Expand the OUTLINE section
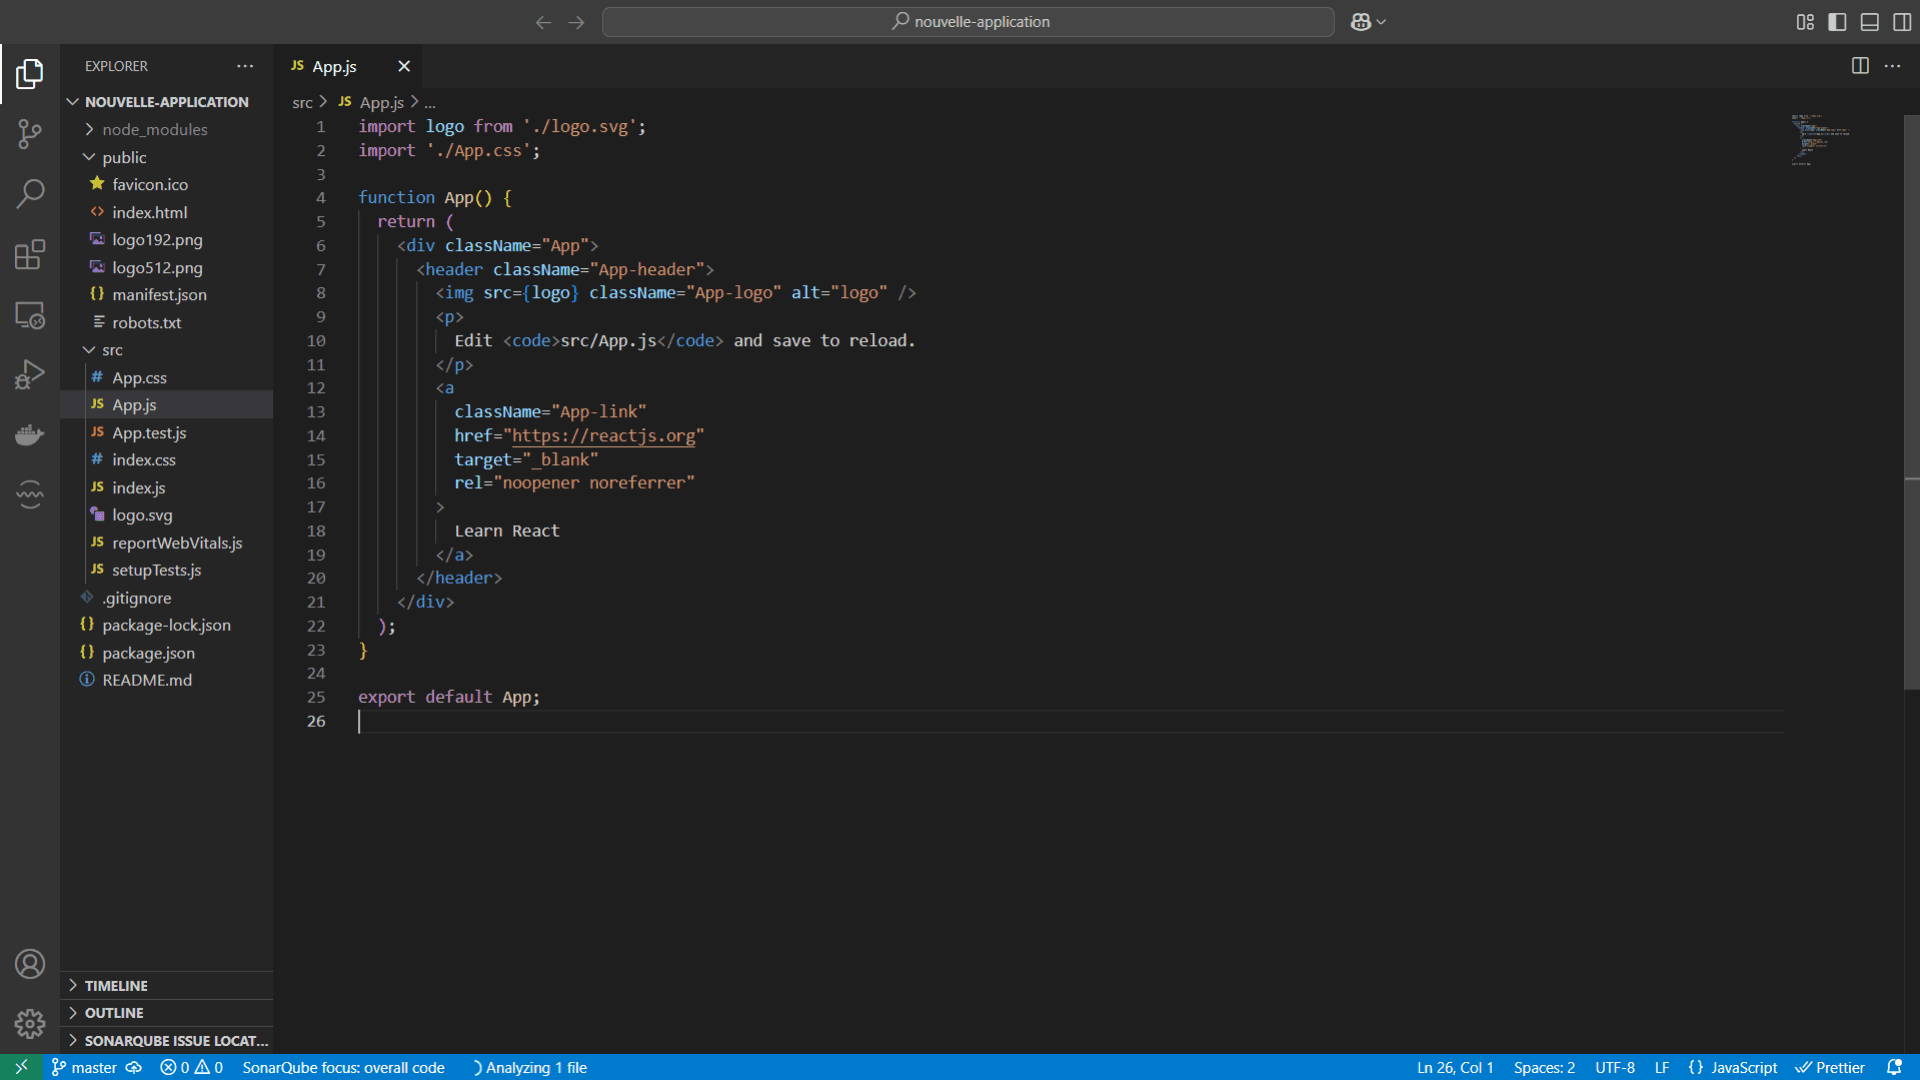 pyautogui.click(x=166, y=1013)
